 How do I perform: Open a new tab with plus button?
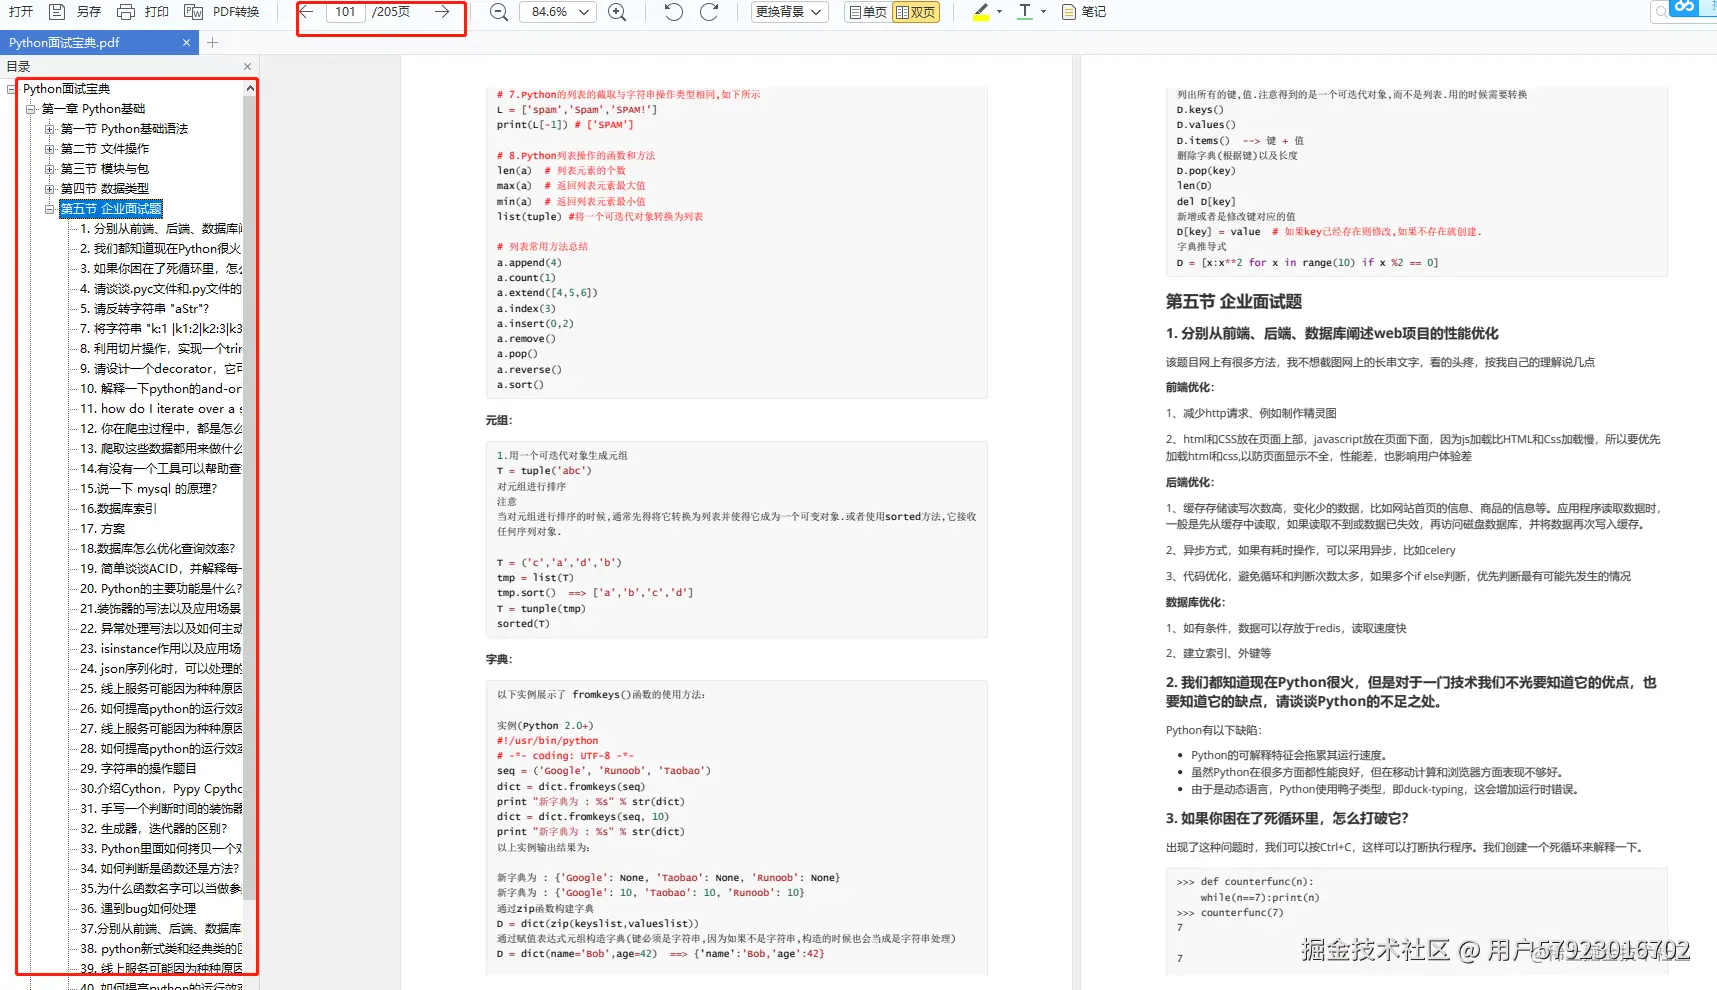point(212,42)
